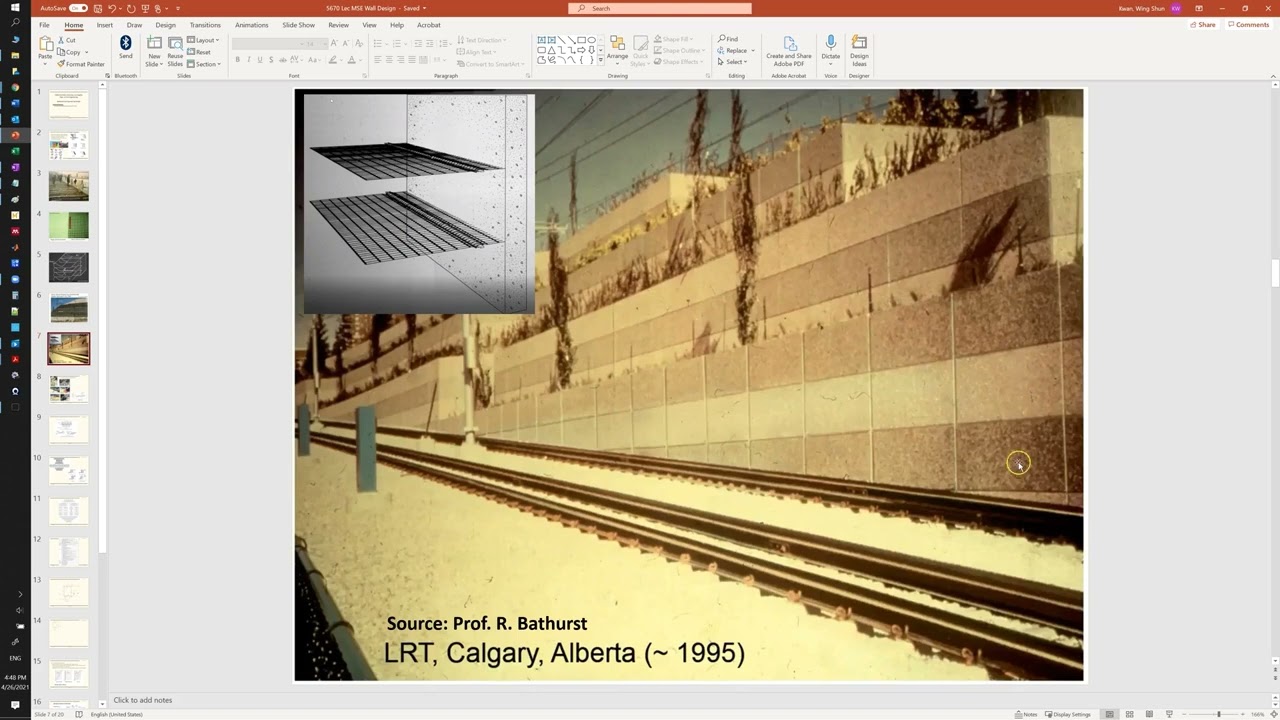1280x720 pixels.
Task: Switch to the Design tab
Action: tap(166, 25)
